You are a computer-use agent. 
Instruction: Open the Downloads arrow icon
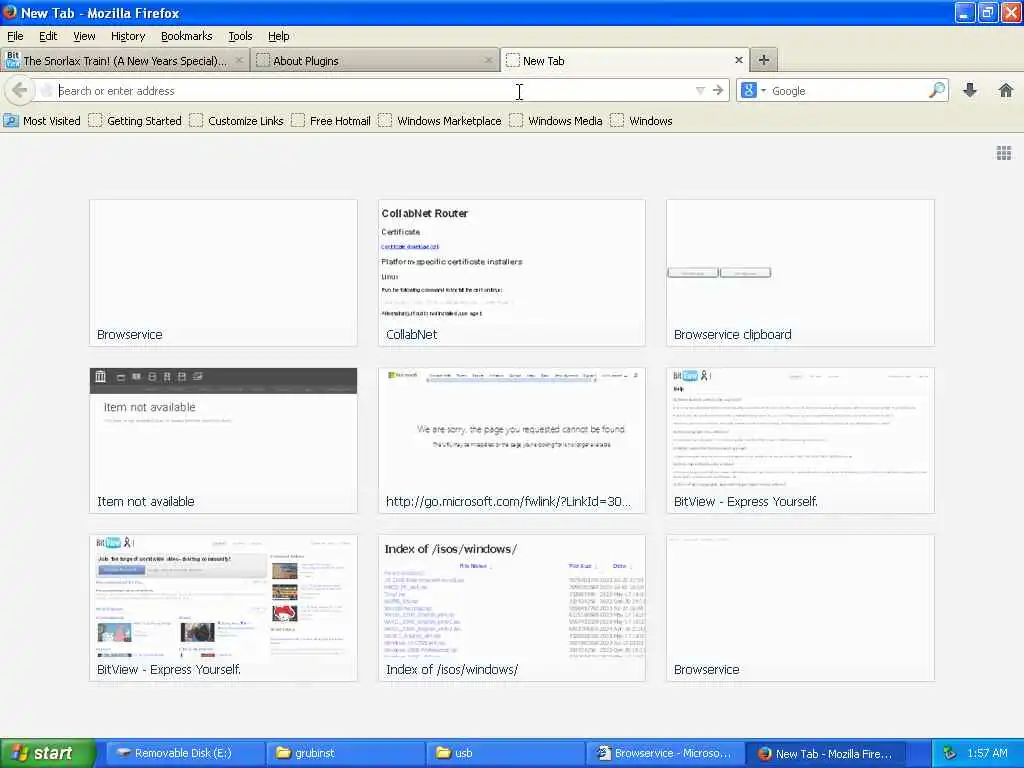(x=970, y=90)
